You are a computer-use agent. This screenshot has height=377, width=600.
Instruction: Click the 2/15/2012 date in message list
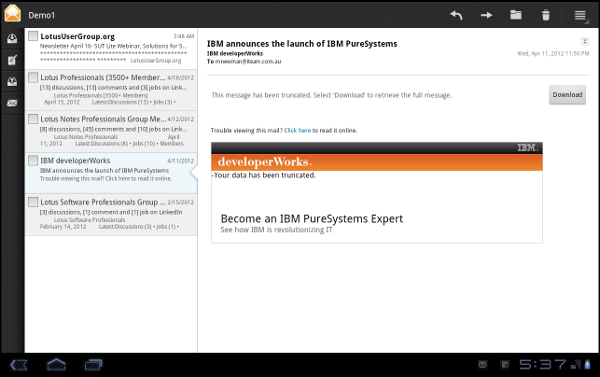coord(181,202)
